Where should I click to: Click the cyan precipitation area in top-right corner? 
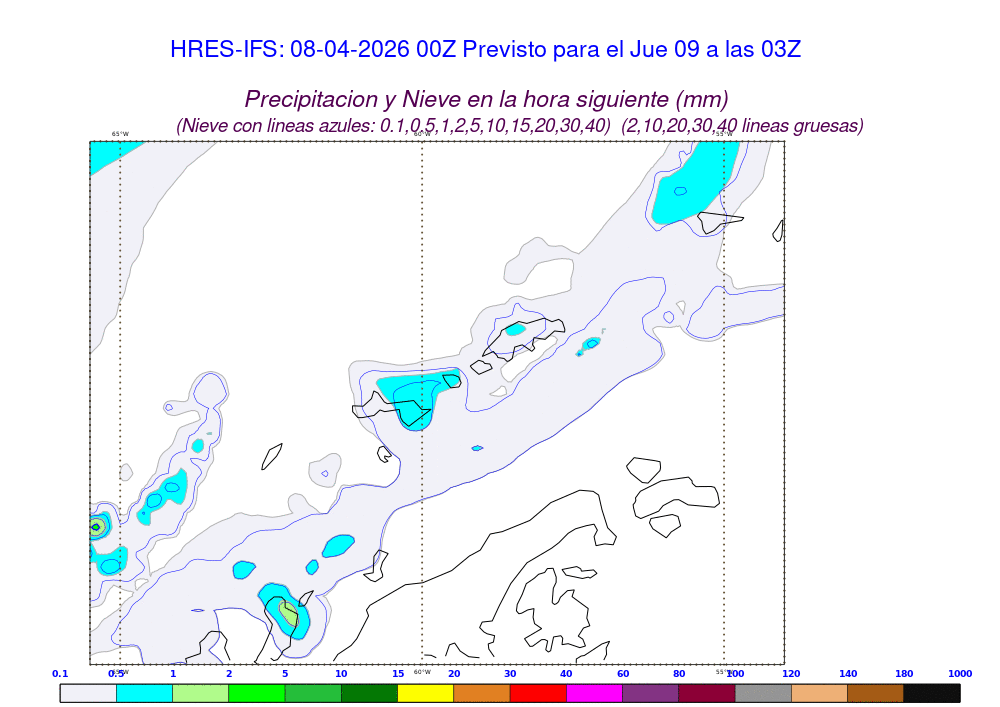[690, 185]
